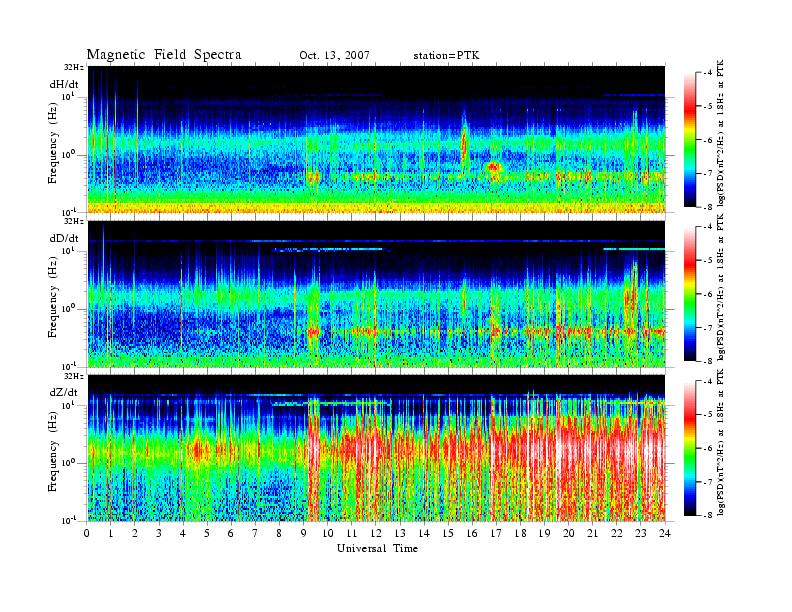Click the hour 9 tick label
The height and width of the screenshot is (612, 792).
click(x=304, y=533)
